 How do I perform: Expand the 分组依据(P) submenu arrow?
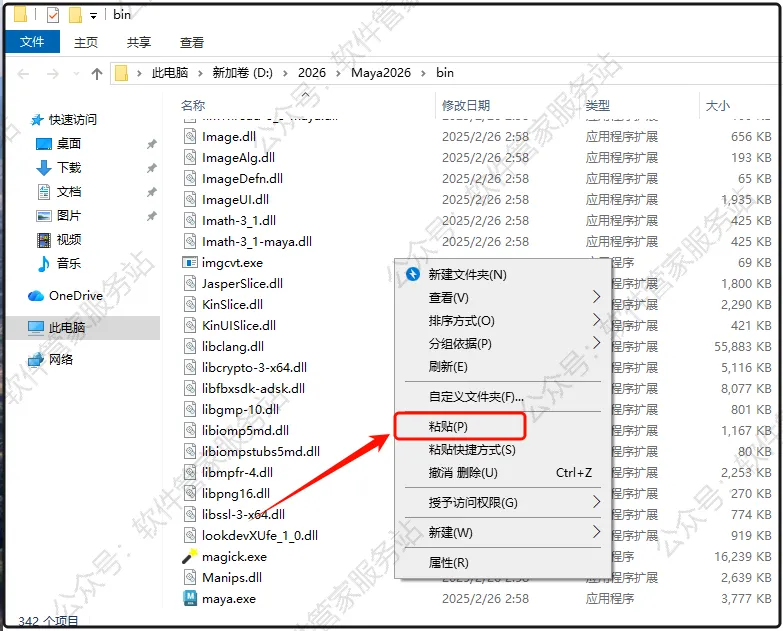pos(596,343)
